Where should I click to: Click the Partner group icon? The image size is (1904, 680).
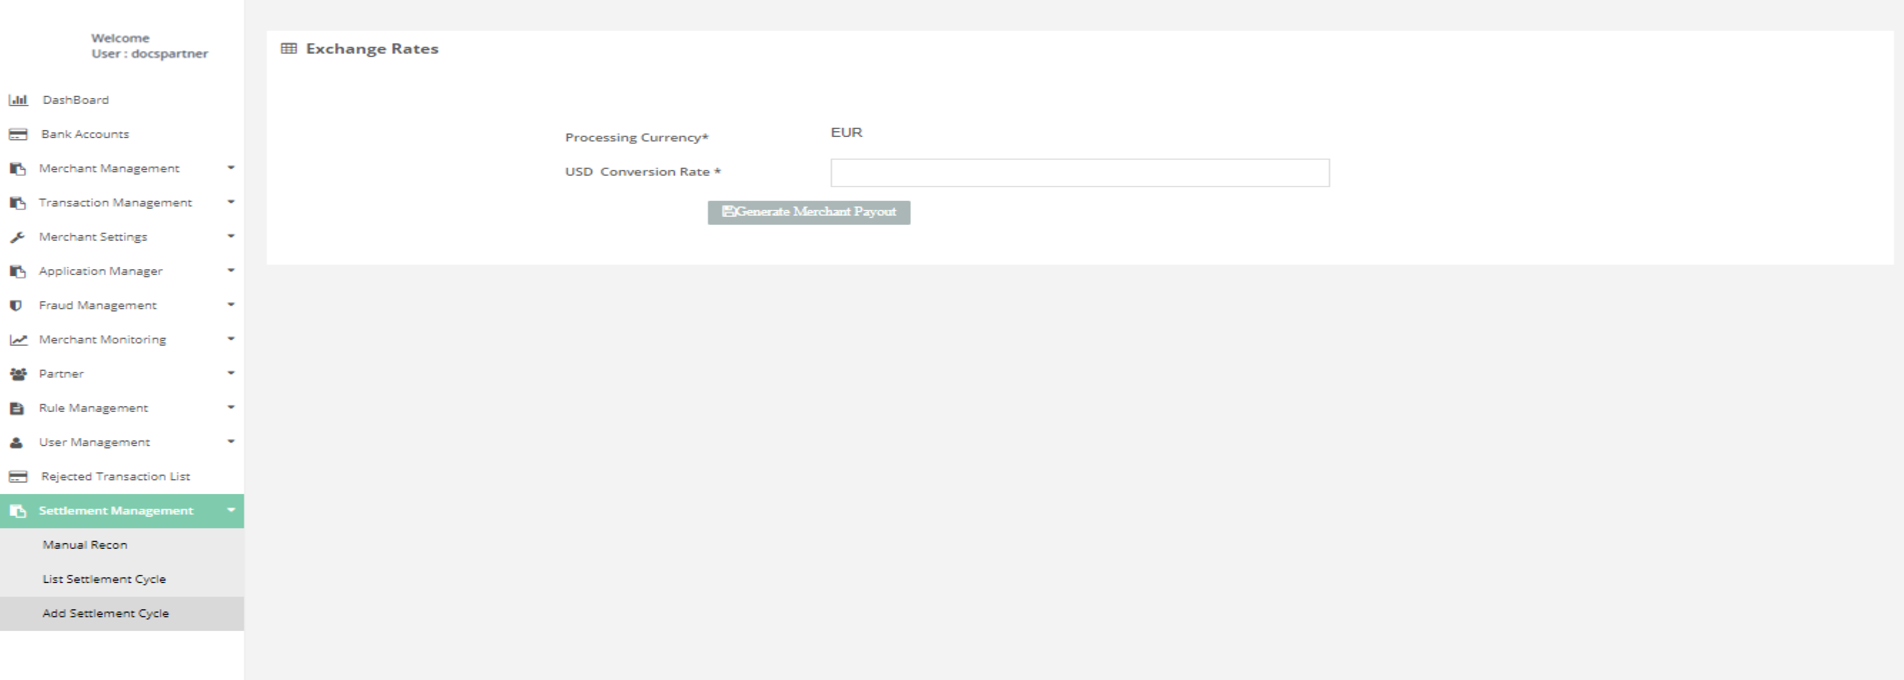pyautogui.click(x=17, y=374)
